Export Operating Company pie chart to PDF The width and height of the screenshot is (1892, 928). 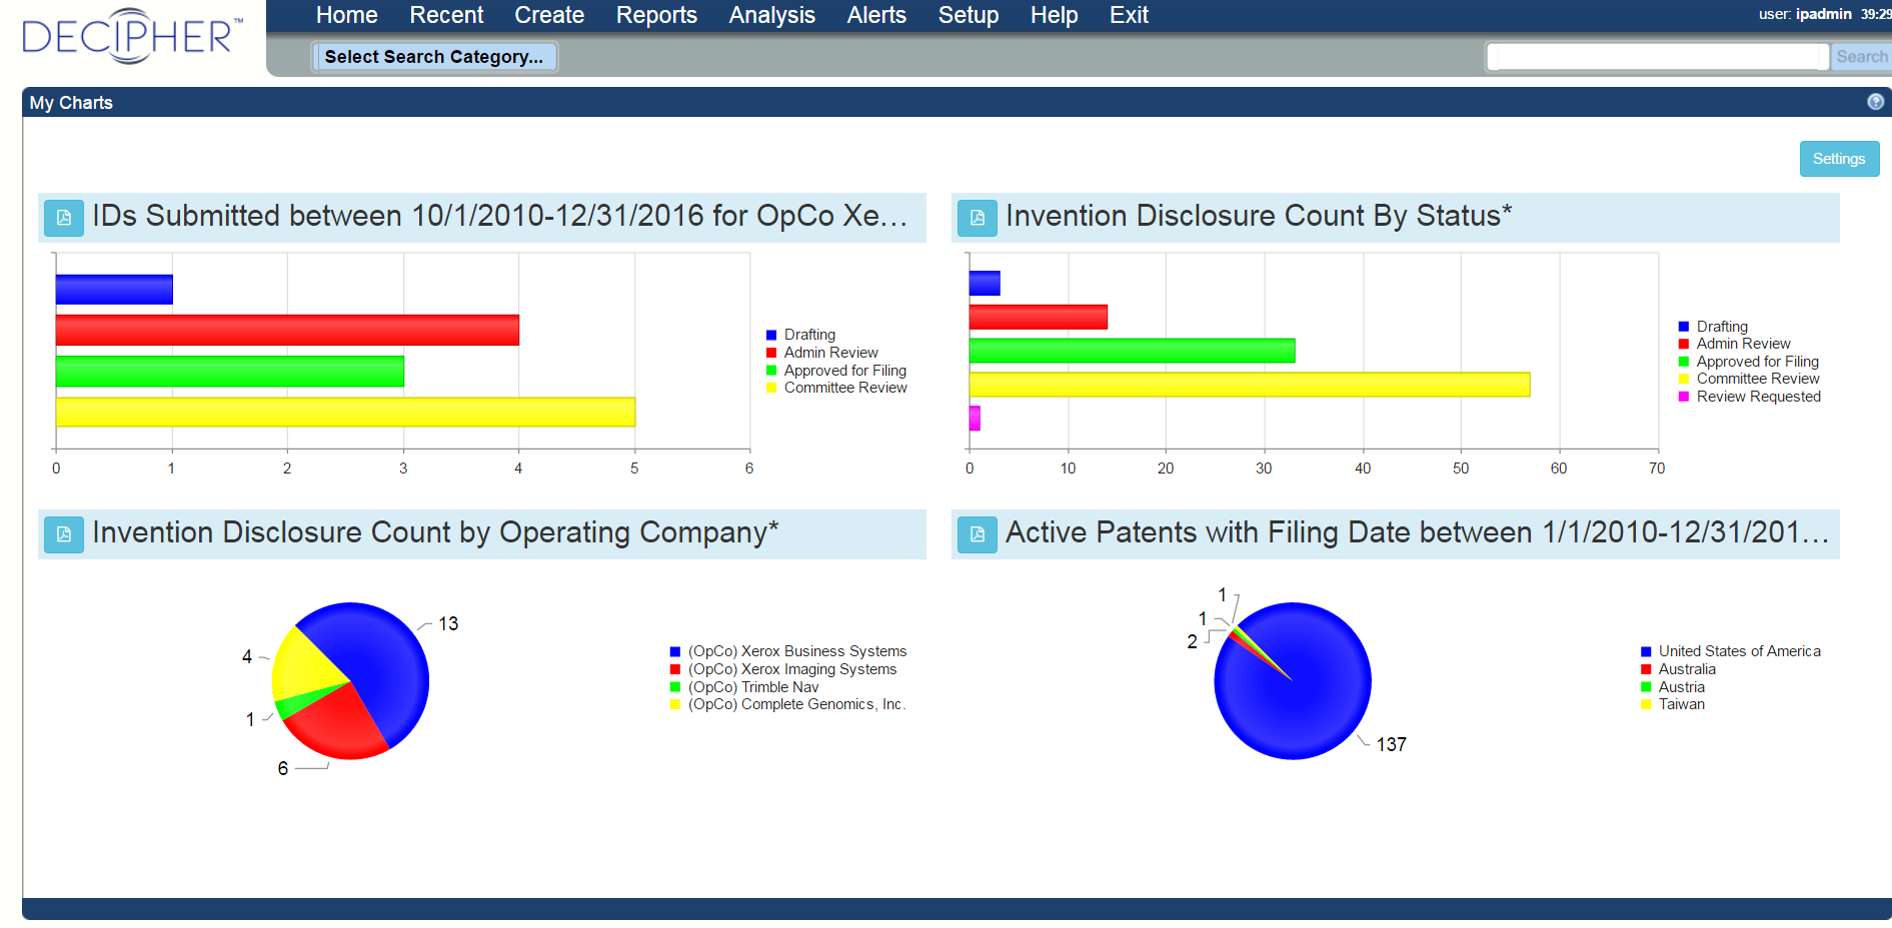(63, 534)
